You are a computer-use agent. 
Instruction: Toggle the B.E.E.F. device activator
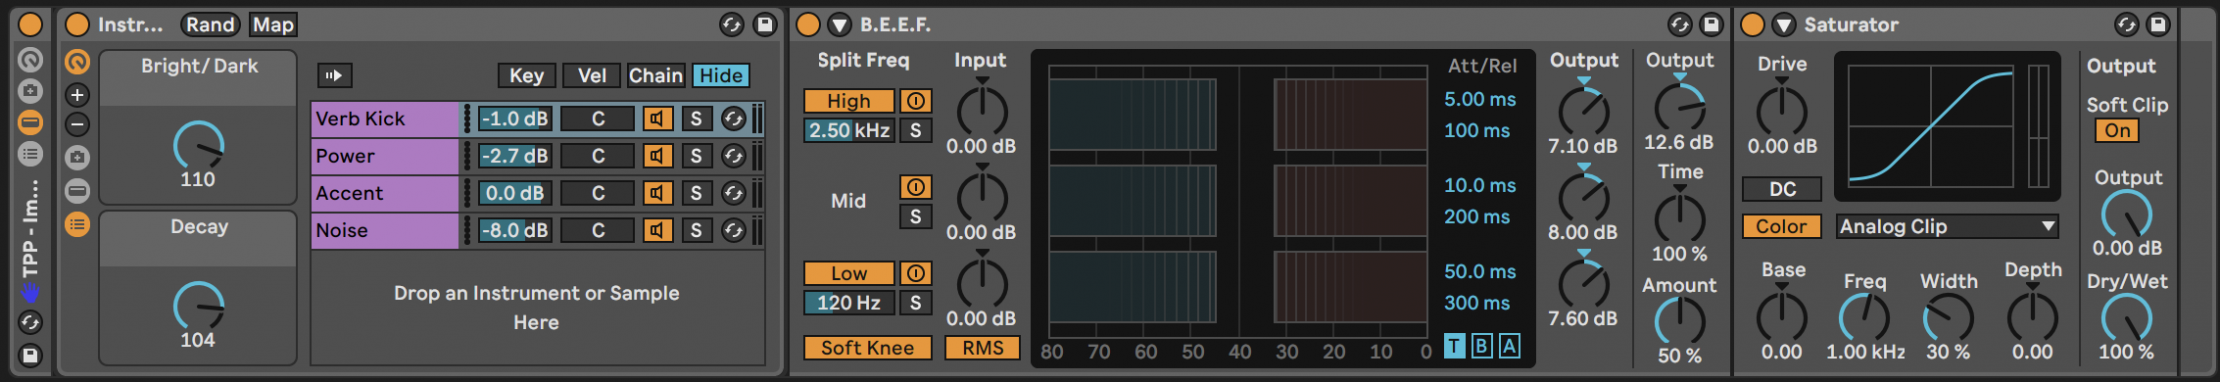click(x=808, y=24)
